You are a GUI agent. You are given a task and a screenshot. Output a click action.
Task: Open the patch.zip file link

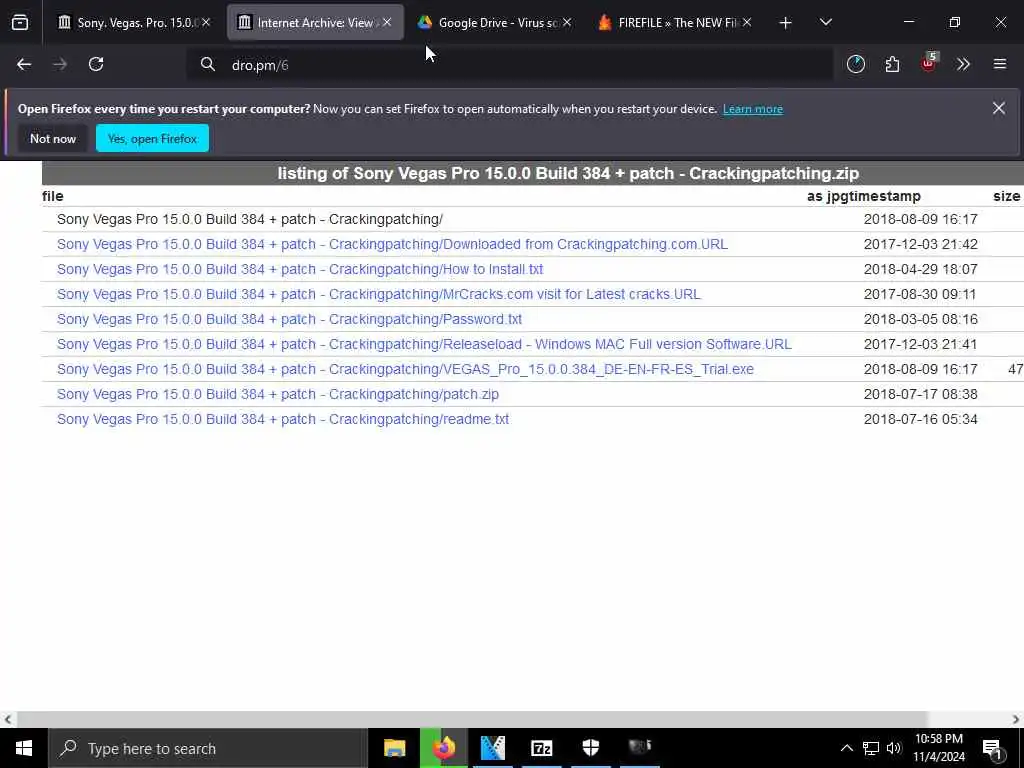[x=278, y=394]
